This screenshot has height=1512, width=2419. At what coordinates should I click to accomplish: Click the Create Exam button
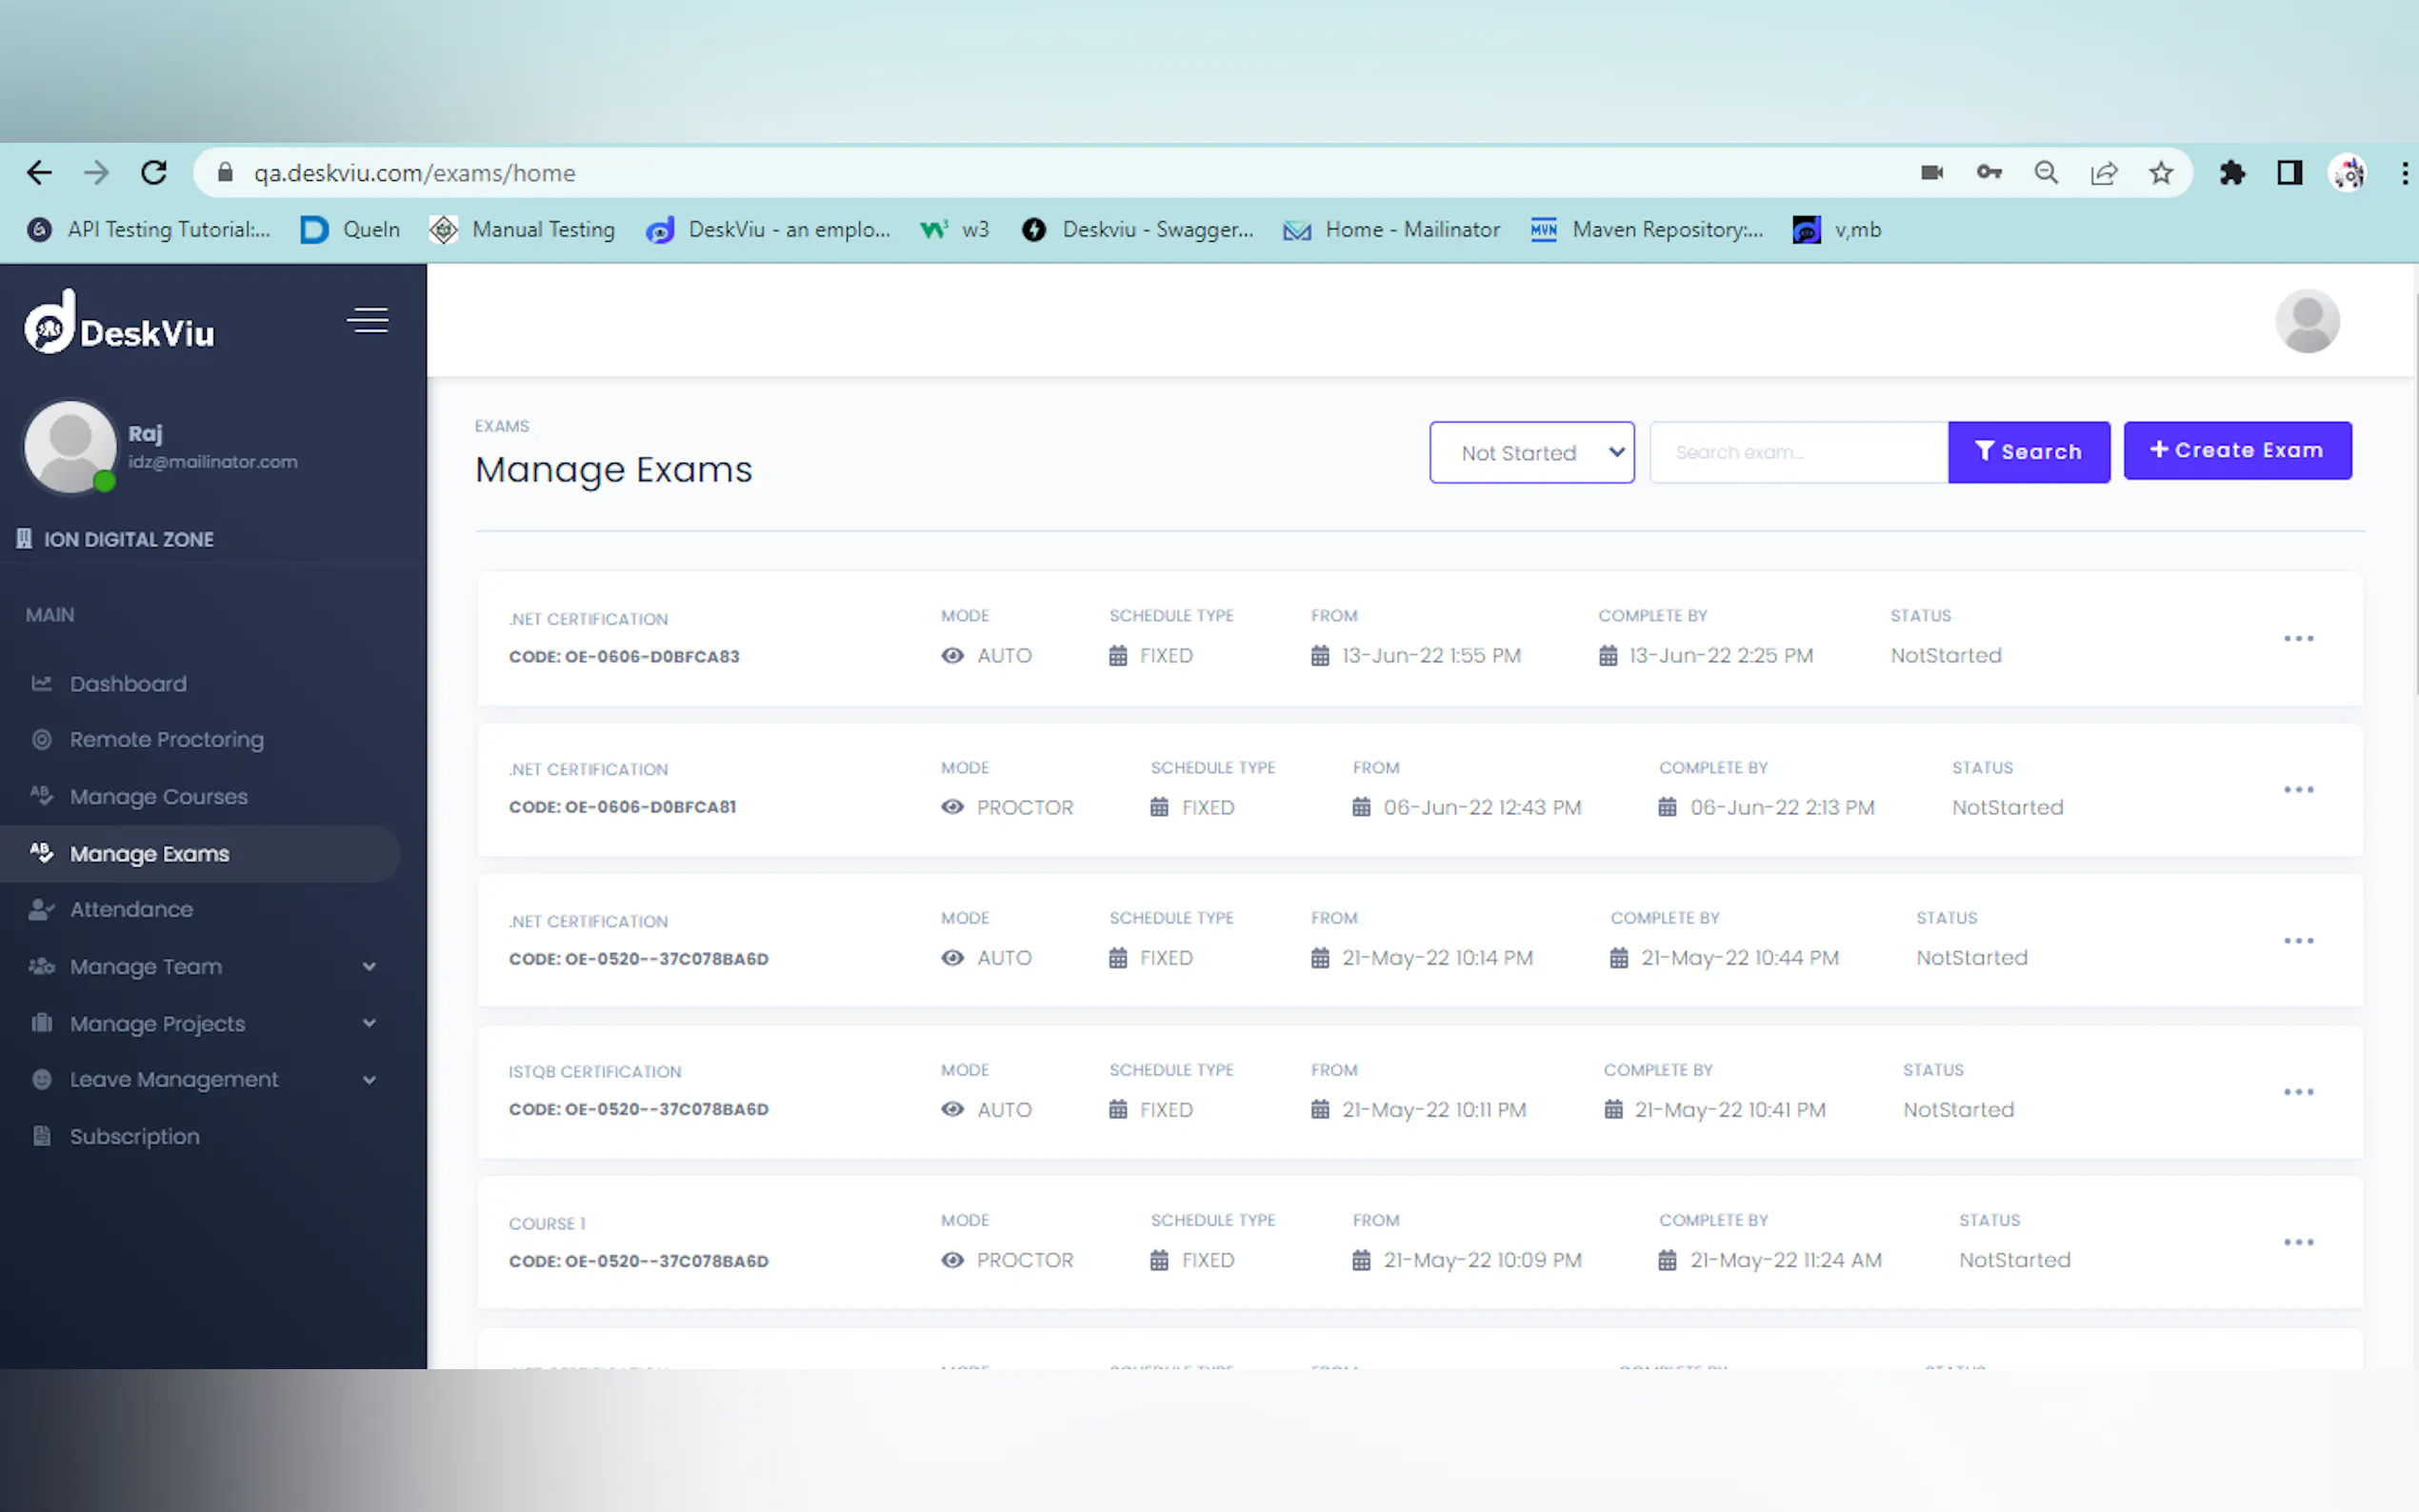pyautogui.click(x=2236, y=450)
